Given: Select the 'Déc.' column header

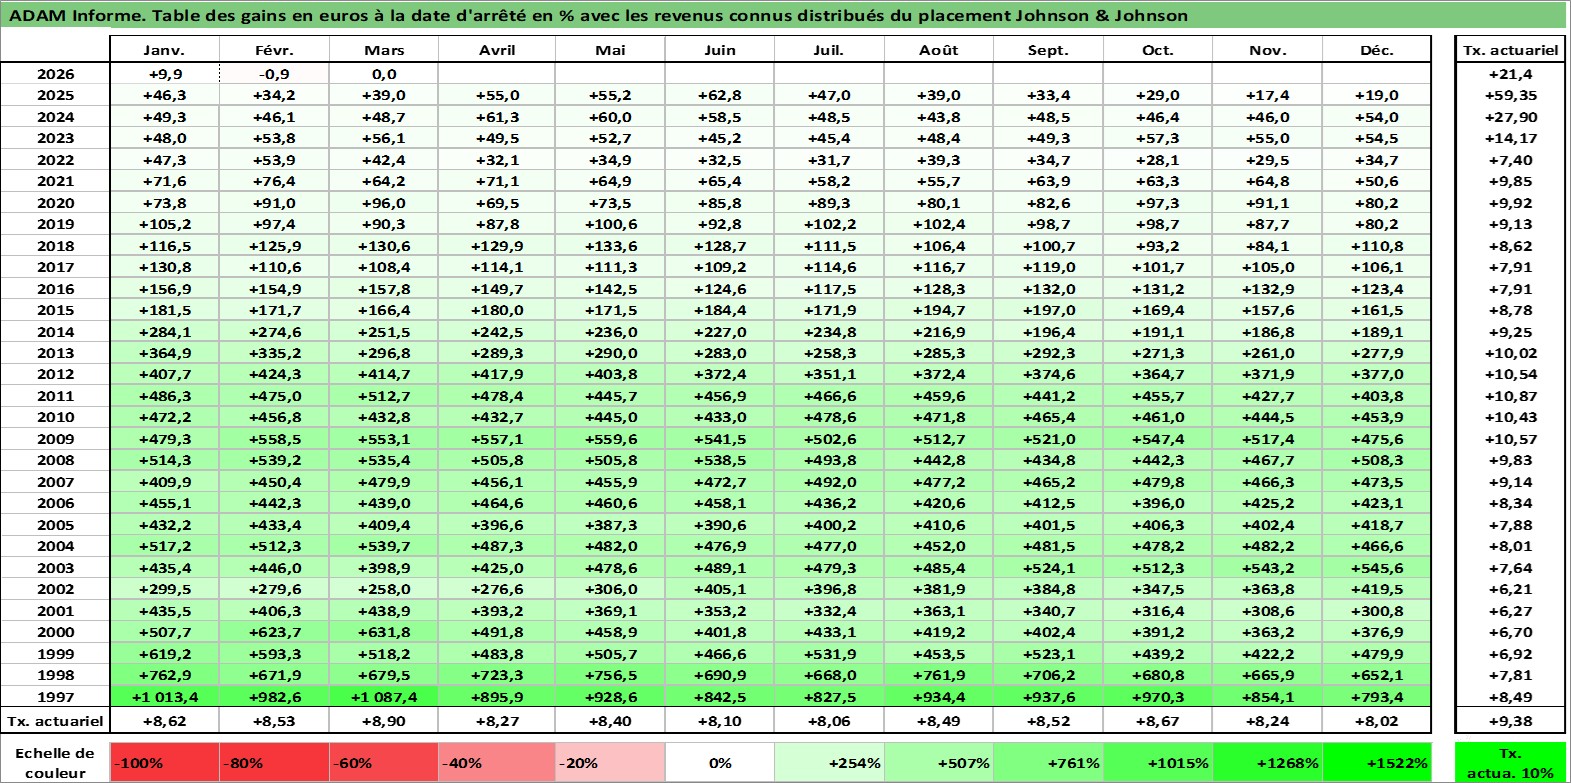Looking at the screenshot, I should [1377, 50].
